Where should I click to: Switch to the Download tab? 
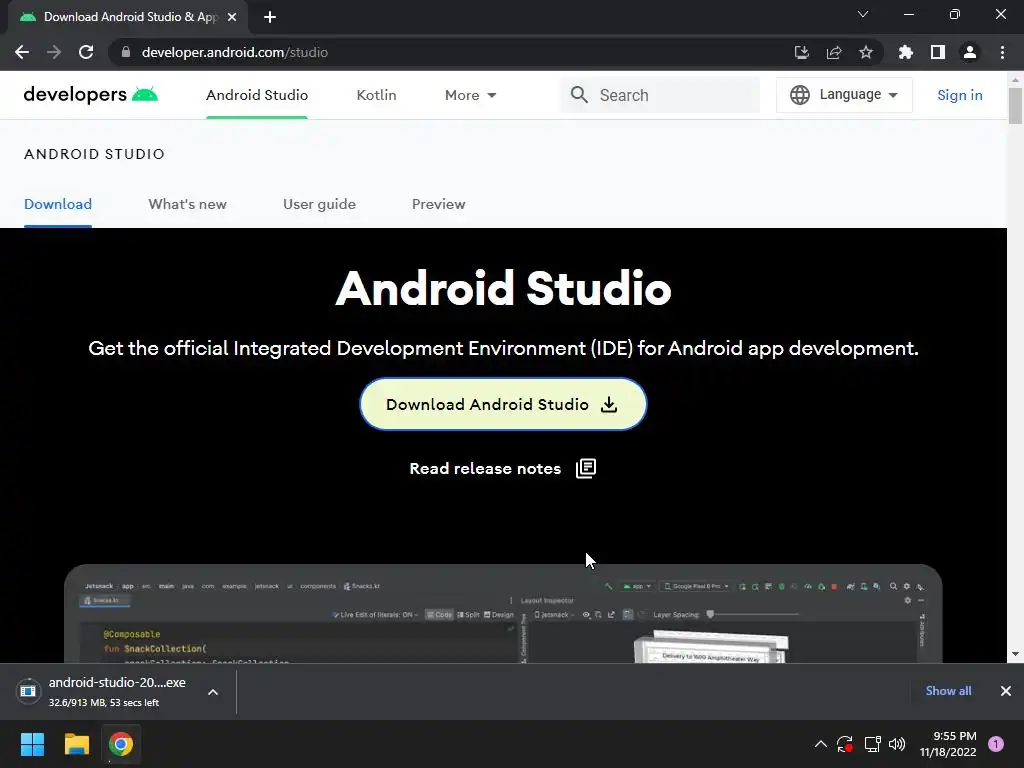coord(57,204)
